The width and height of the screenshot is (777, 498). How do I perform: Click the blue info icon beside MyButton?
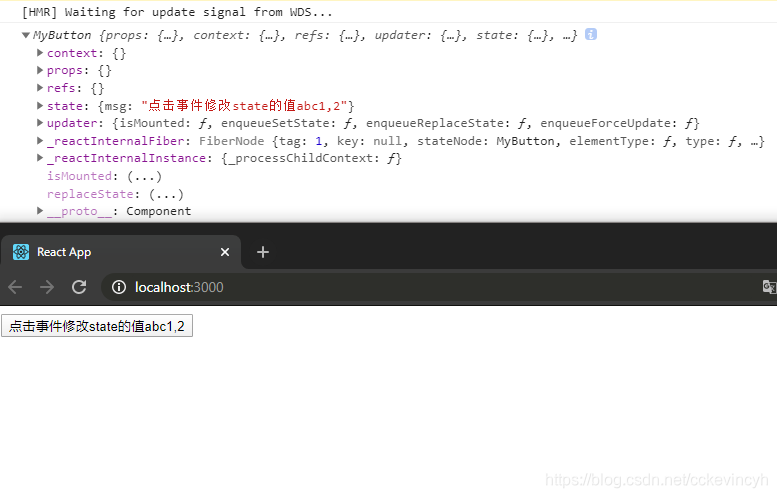pos(591,34)
